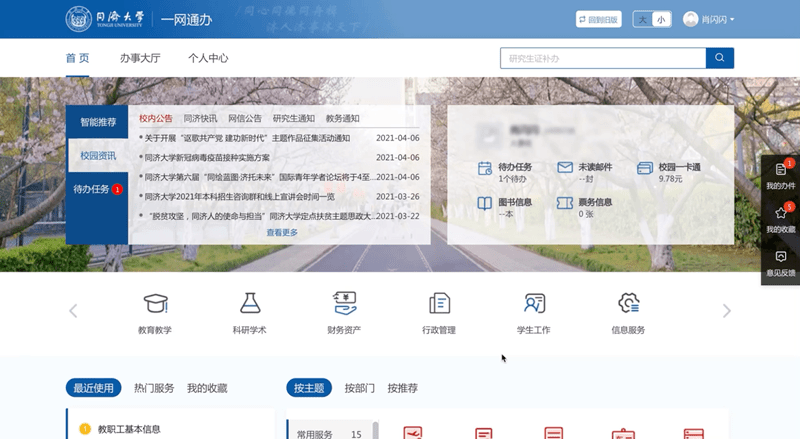Select the 信息服务 gear icon
The height and width of the screenshot is (439, 800).
(628, 304)
